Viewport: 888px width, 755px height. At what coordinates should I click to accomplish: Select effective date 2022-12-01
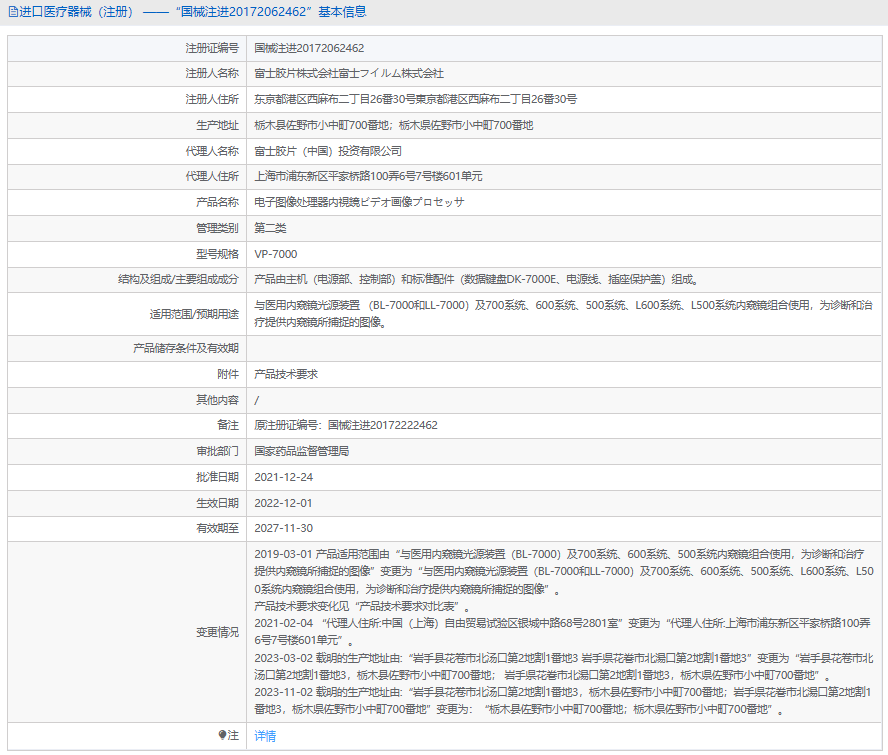[283, 504]
